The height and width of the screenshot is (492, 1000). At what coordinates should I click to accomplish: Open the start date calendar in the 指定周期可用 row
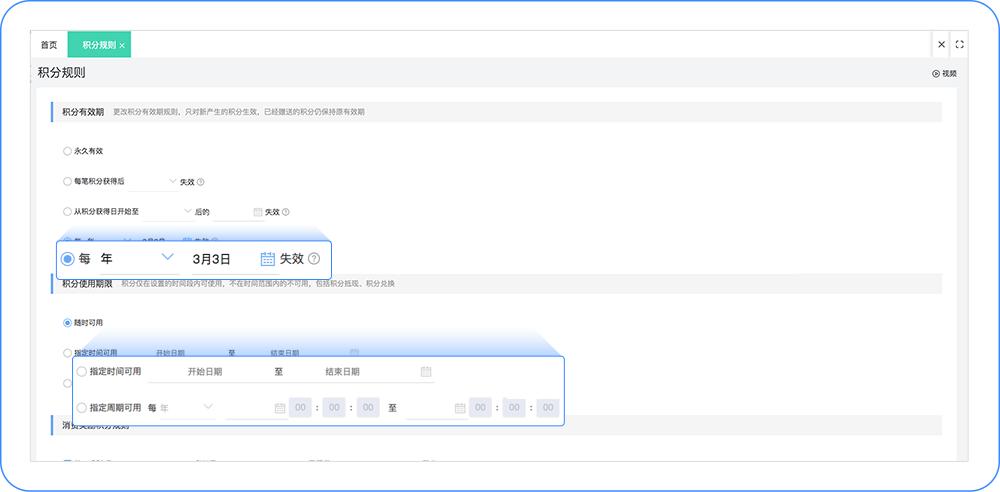(x=279, y=408)
